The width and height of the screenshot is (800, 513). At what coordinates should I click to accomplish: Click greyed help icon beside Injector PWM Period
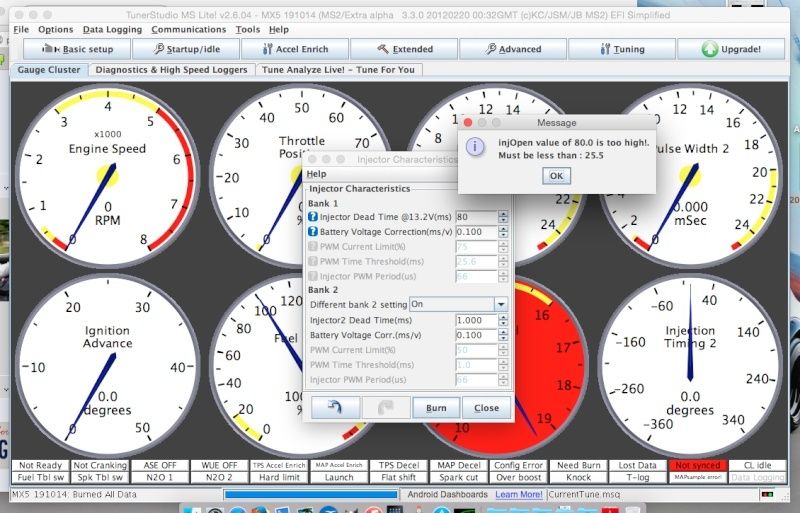[313, 276]
